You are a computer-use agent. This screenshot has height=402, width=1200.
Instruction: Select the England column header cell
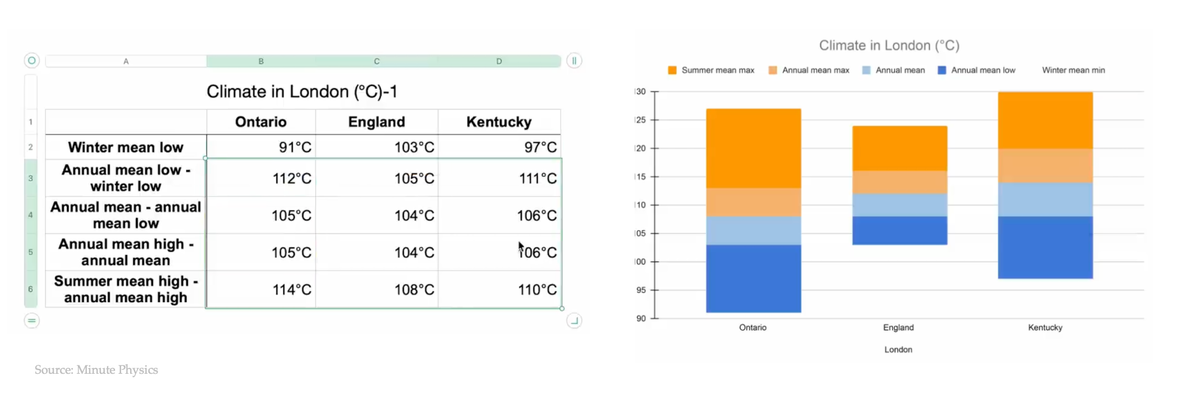[x=376, y=122]
